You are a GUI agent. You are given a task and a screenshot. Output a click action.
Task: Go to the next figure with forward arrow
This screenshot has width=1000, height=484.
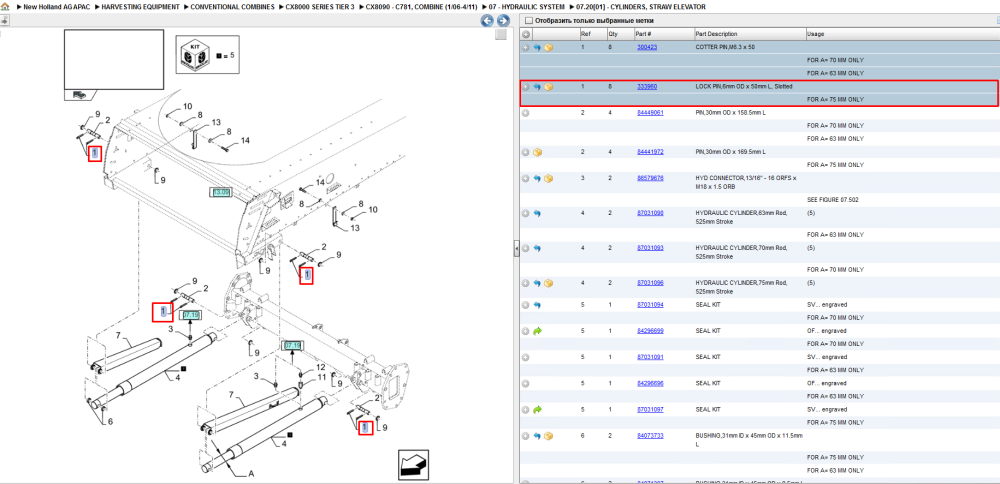[x=503, y=21]
